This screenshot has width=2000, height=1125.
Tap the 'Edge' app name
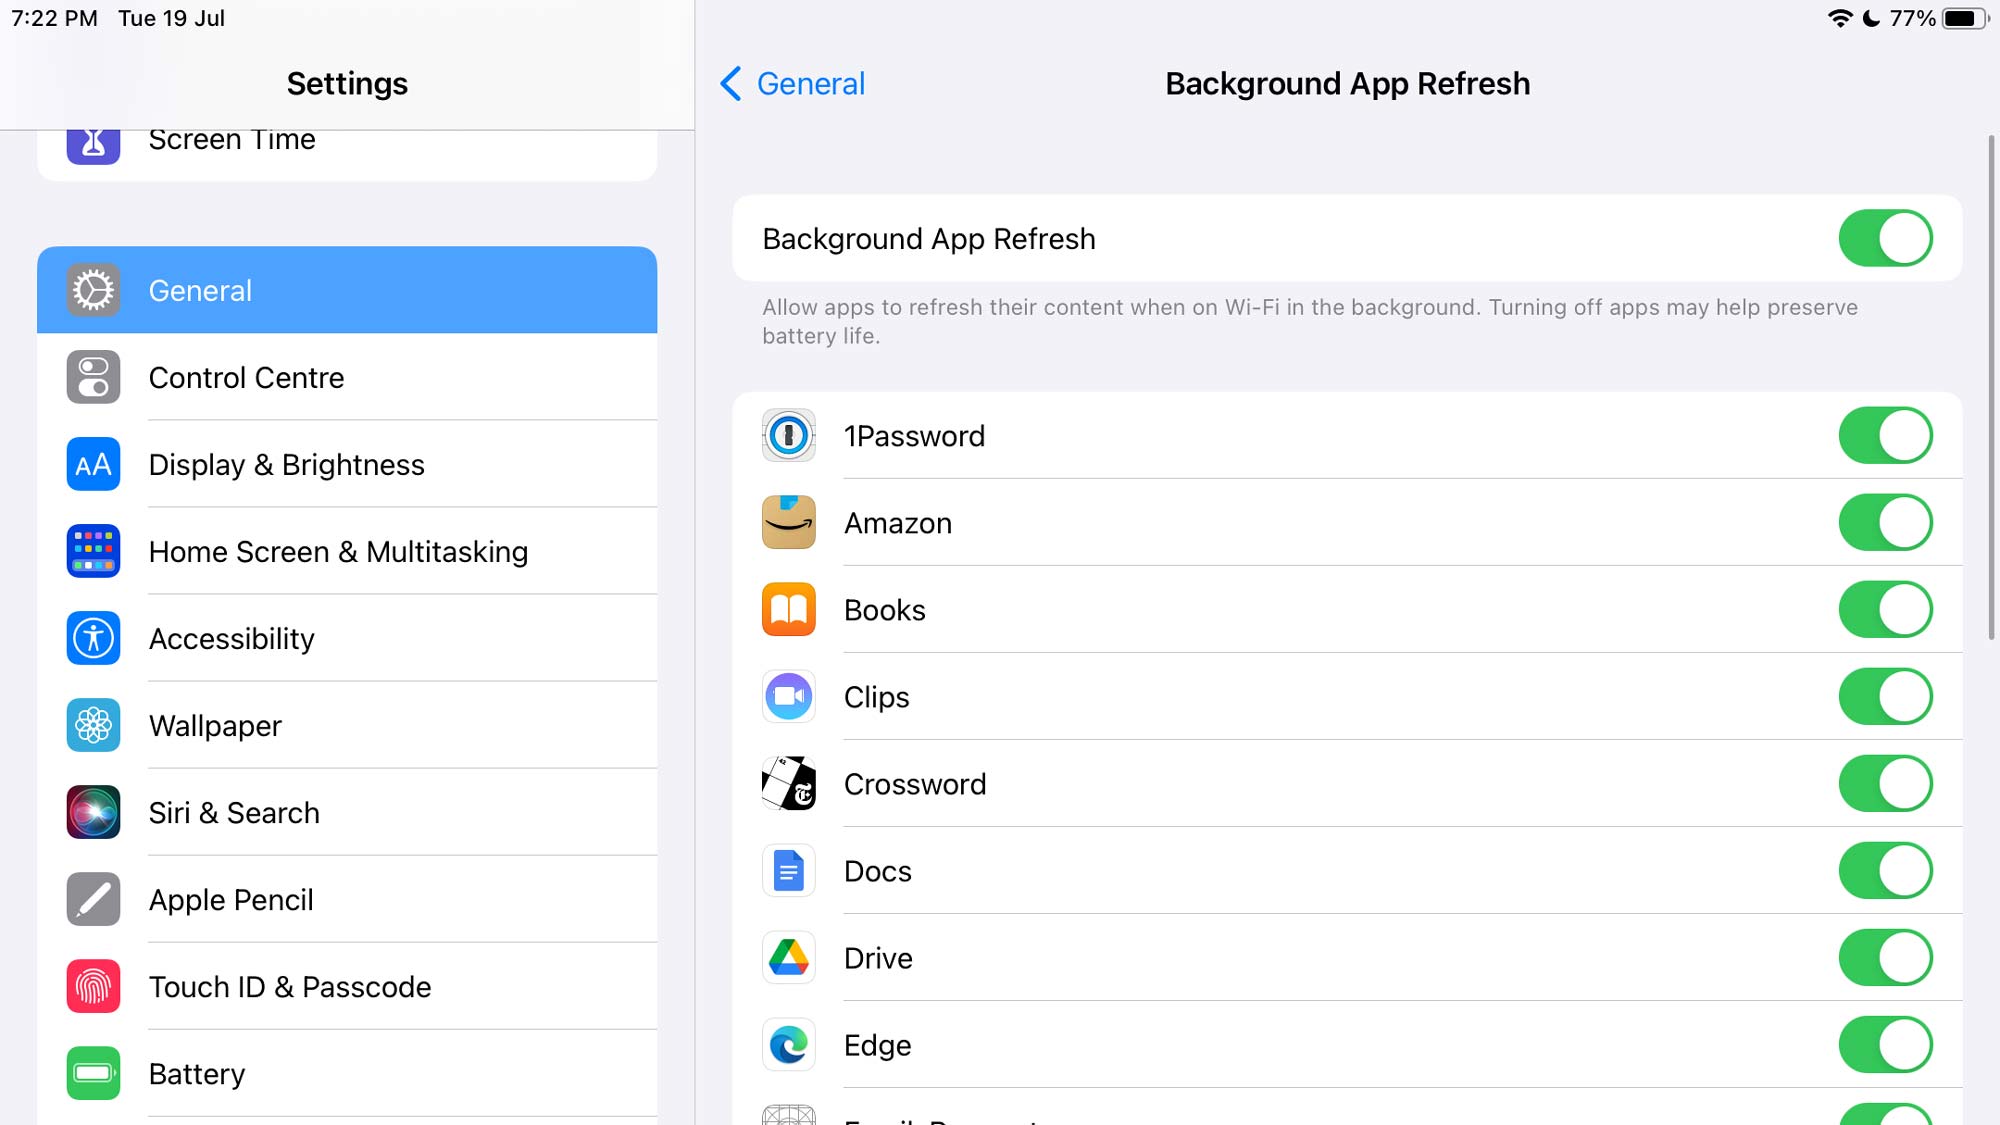click(x=877, y=1045)
